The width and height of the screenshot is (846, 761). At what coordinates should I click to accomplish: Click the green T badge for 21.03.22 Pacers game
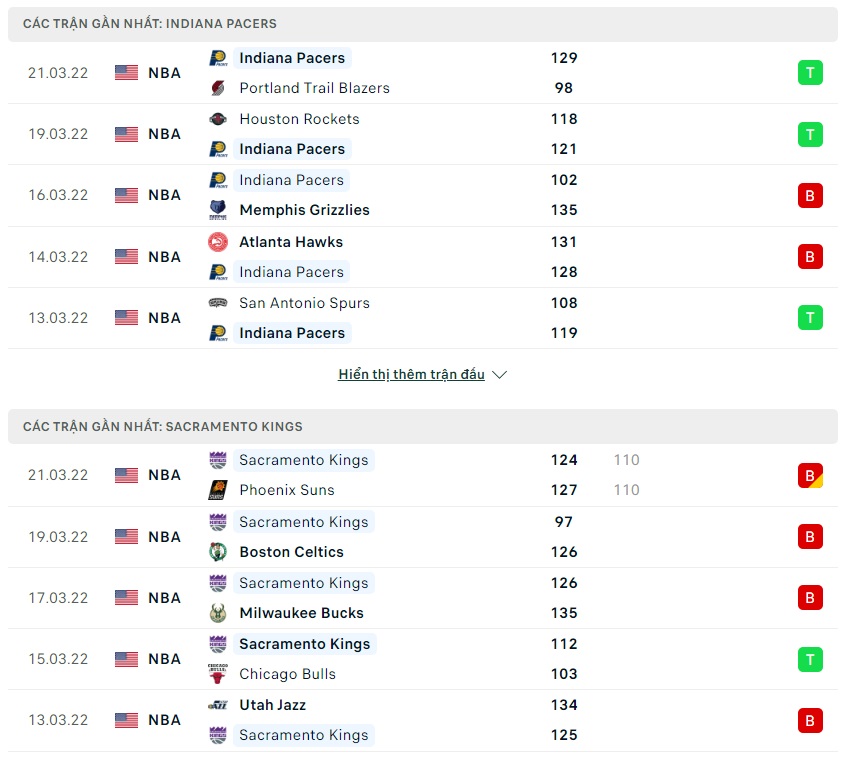click(x=810, y=73)
